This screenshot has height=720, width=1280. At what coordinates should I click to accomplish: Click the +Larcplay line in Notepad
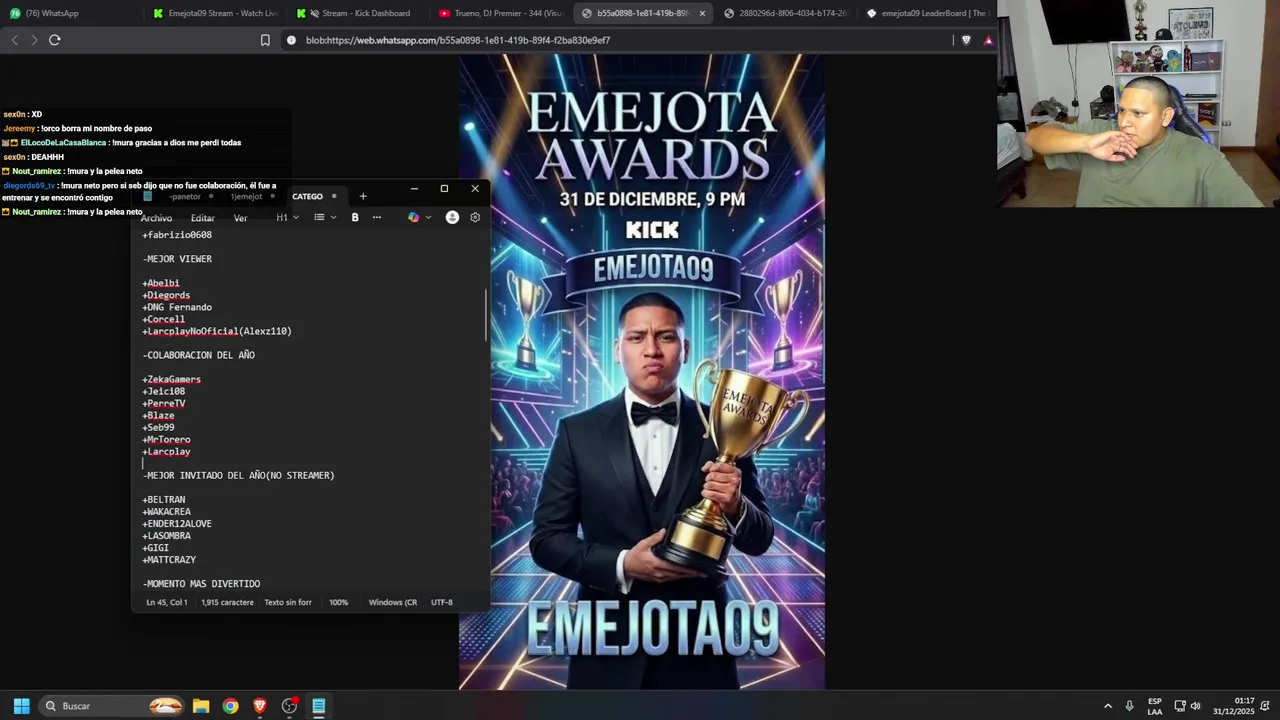(167, 451)
